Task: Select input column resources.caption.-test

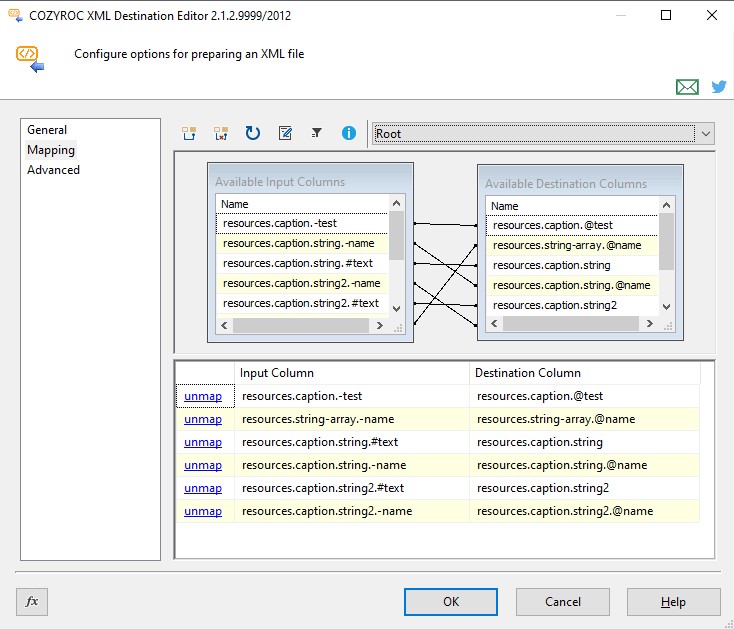Action: (302, 223)
